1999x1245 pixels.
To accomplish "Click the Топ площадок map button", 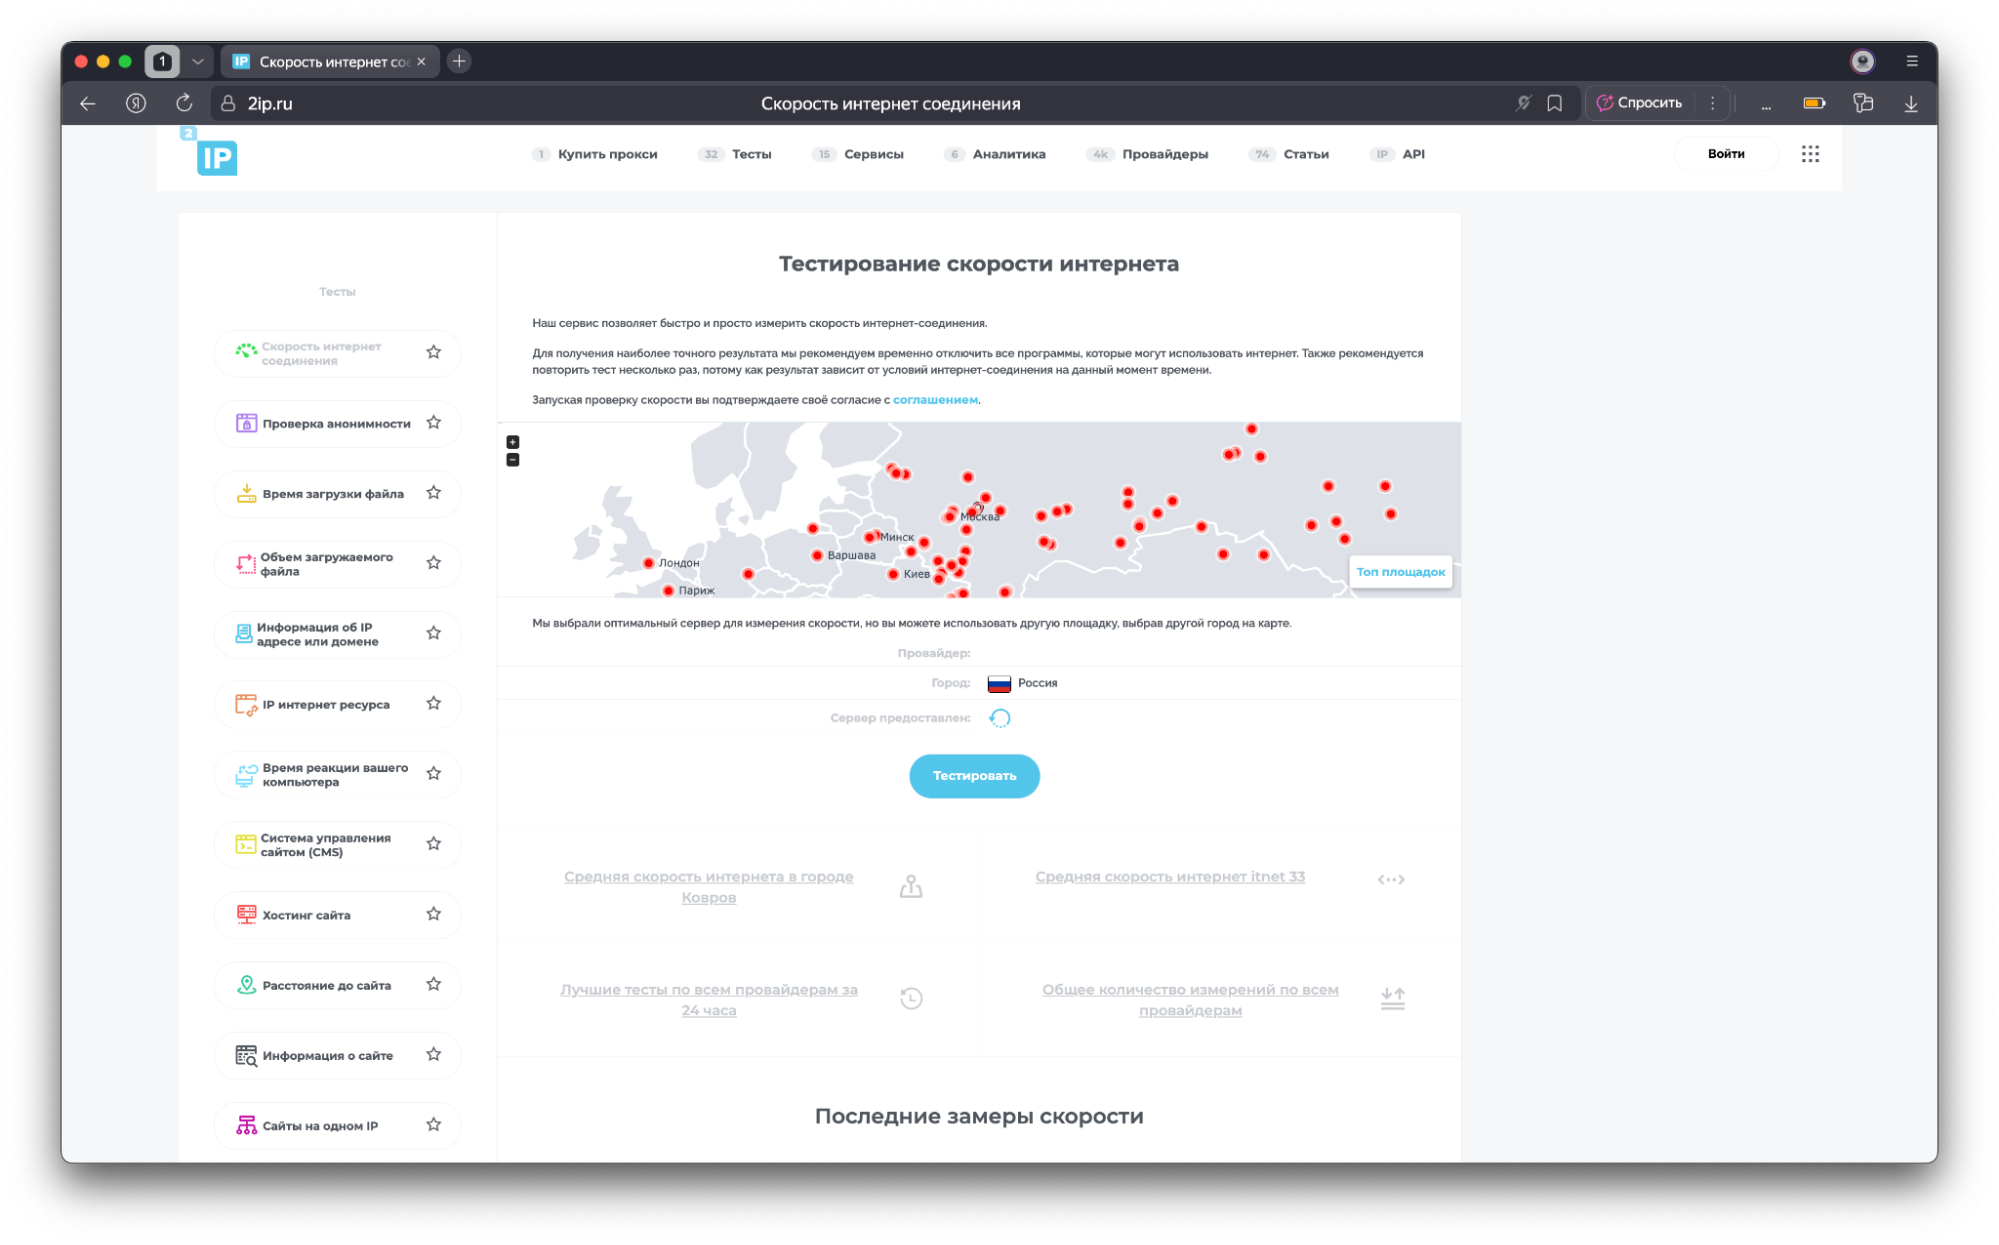I will point(1400,572).
